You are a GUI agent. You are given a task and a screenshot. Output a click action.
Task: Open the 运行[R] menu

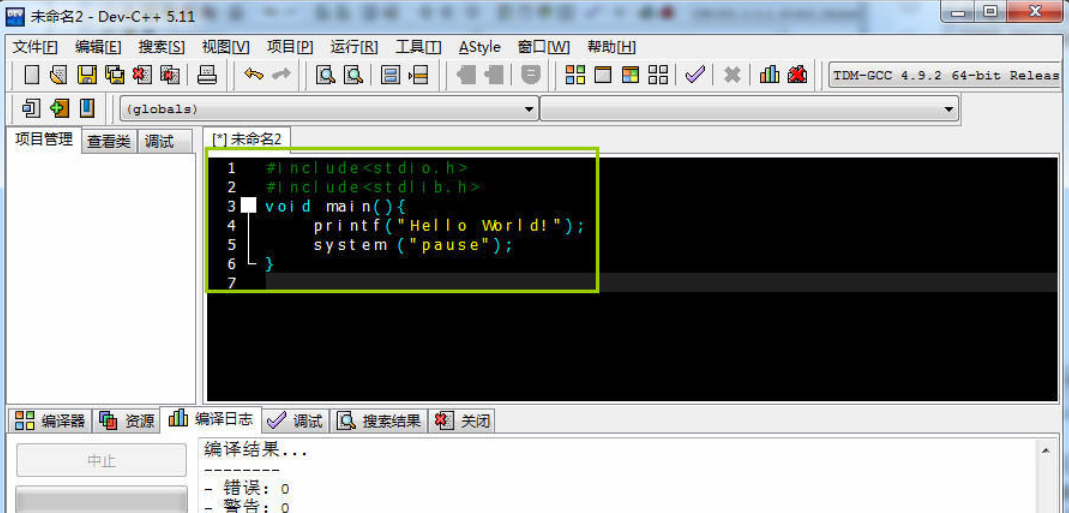click(x=354, y=47)
